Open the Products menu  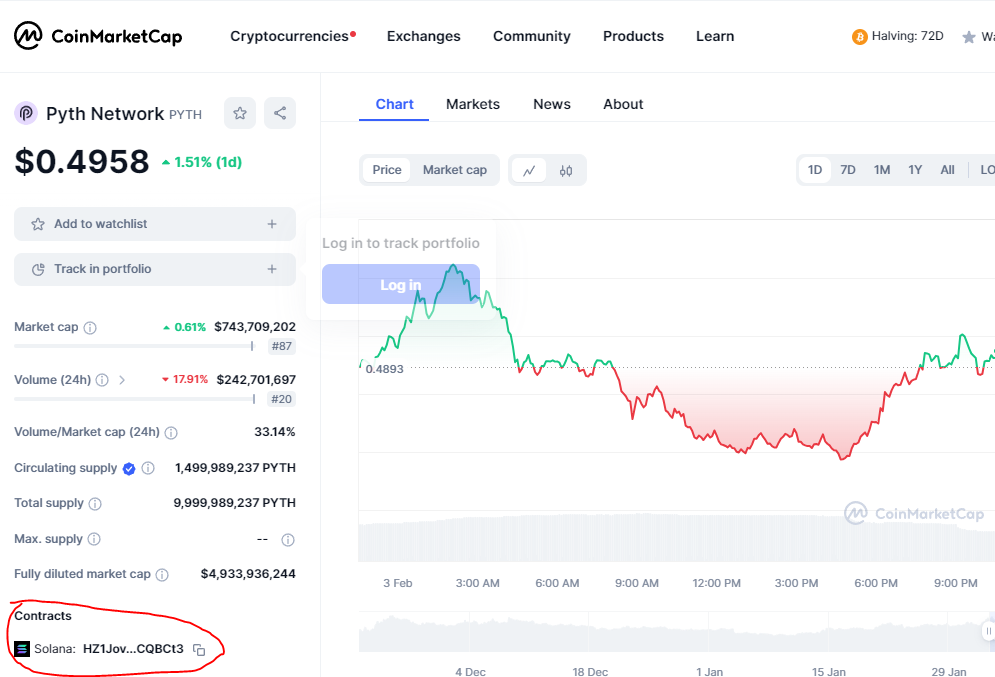click(633, 36)
